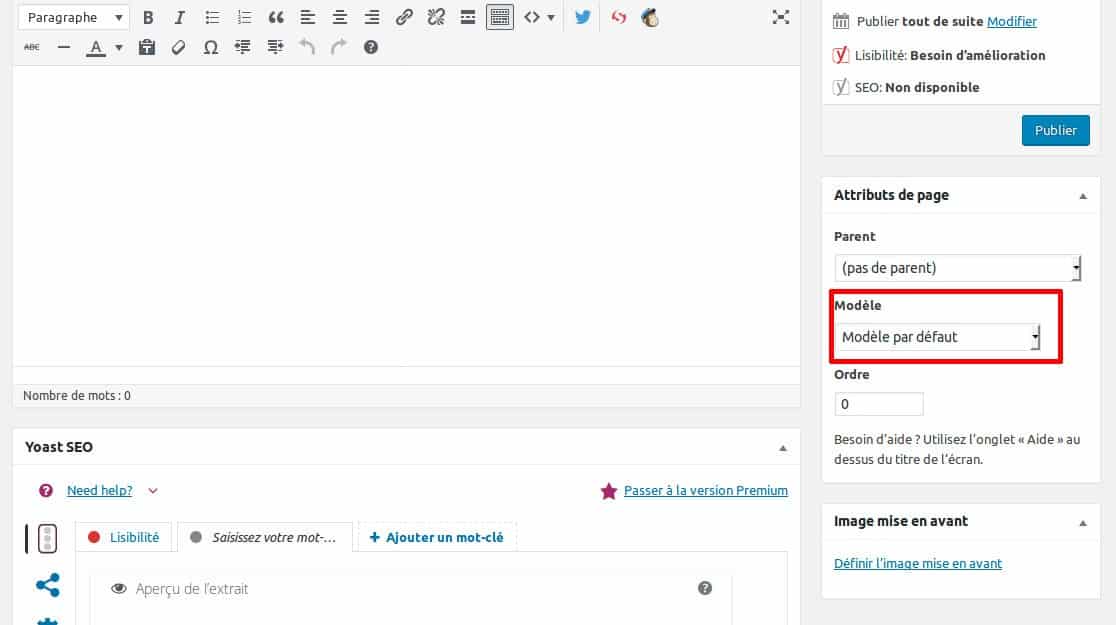This screenshot has height=625, width=1116.
Task: Insert a special character
Action: (211, 46)
